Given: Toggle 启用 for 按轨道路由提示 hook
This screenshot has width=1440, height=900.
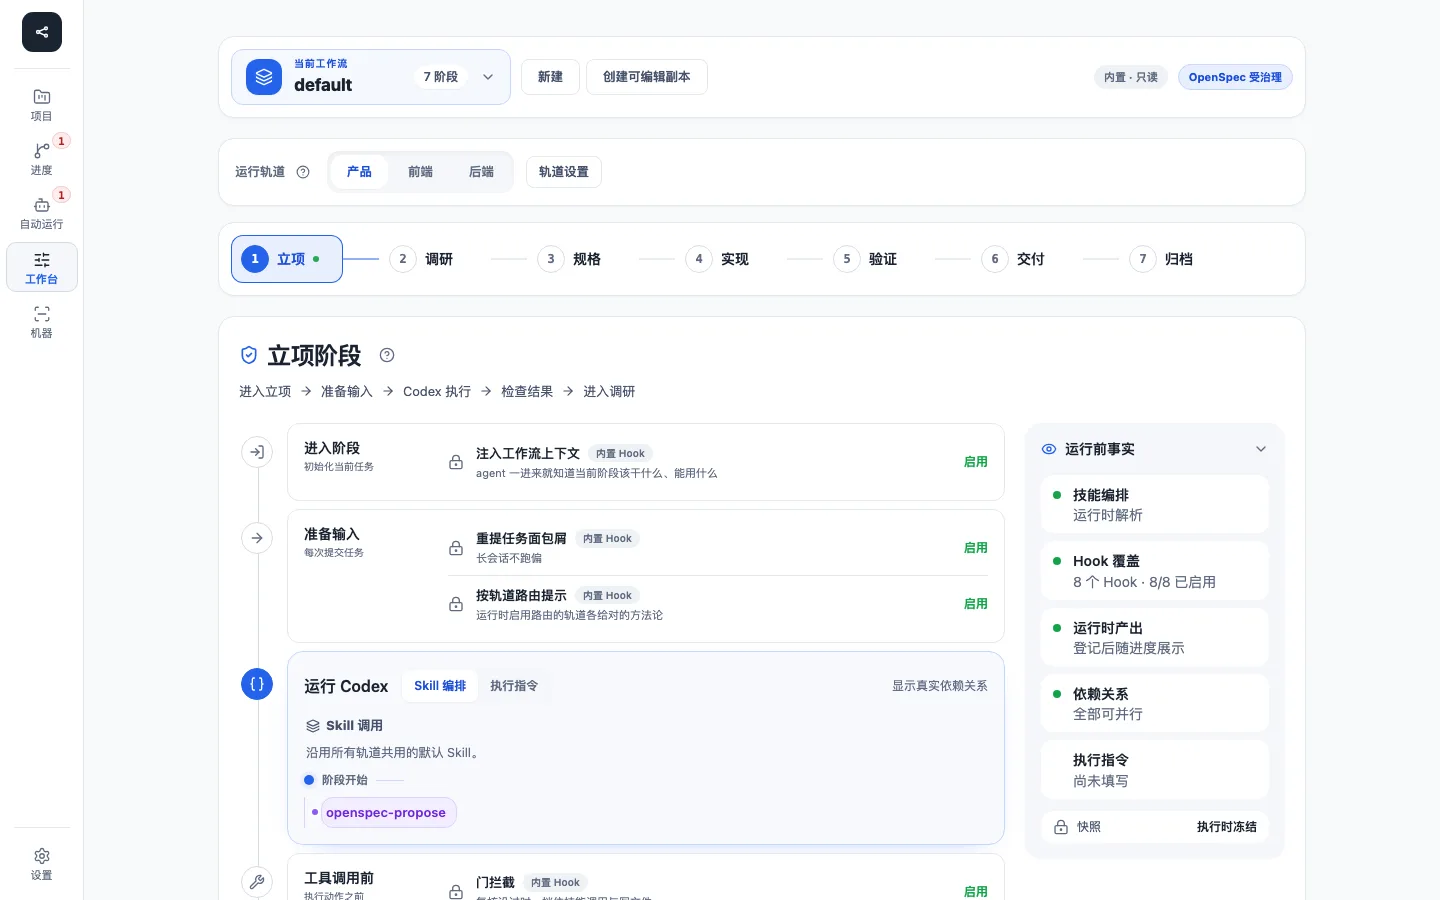Looking at the screenshot, I should 975,604.
